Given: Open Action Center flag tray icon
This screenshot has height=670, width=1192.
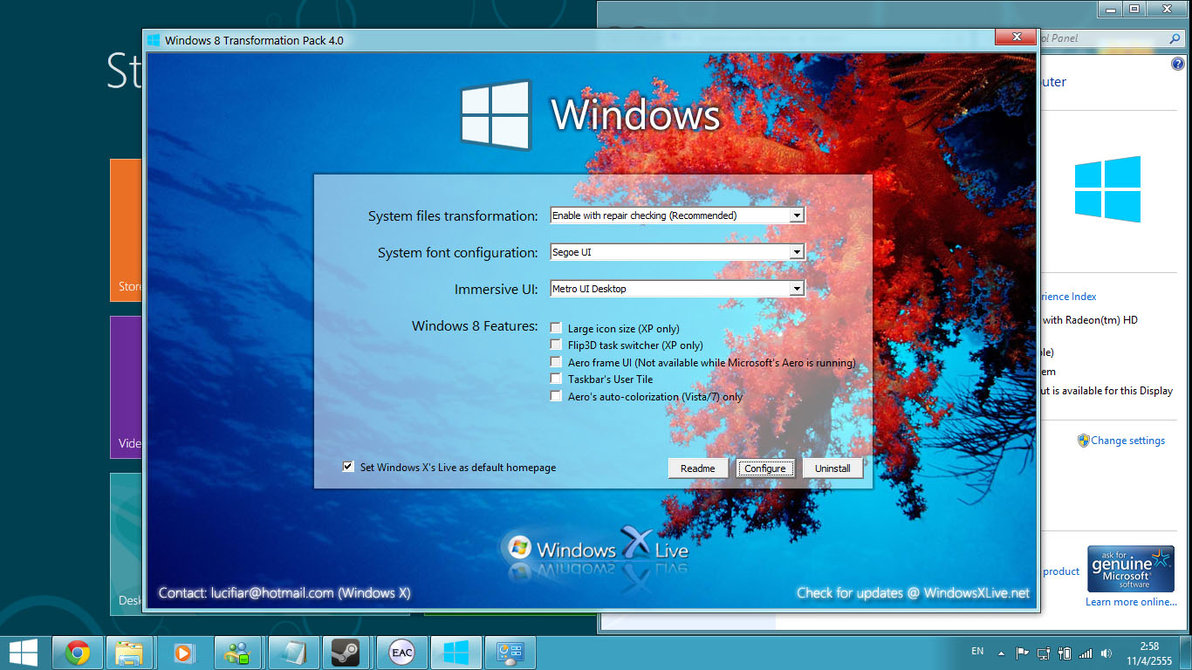Looking at the screenshot, I should (x=1022, y=653).
